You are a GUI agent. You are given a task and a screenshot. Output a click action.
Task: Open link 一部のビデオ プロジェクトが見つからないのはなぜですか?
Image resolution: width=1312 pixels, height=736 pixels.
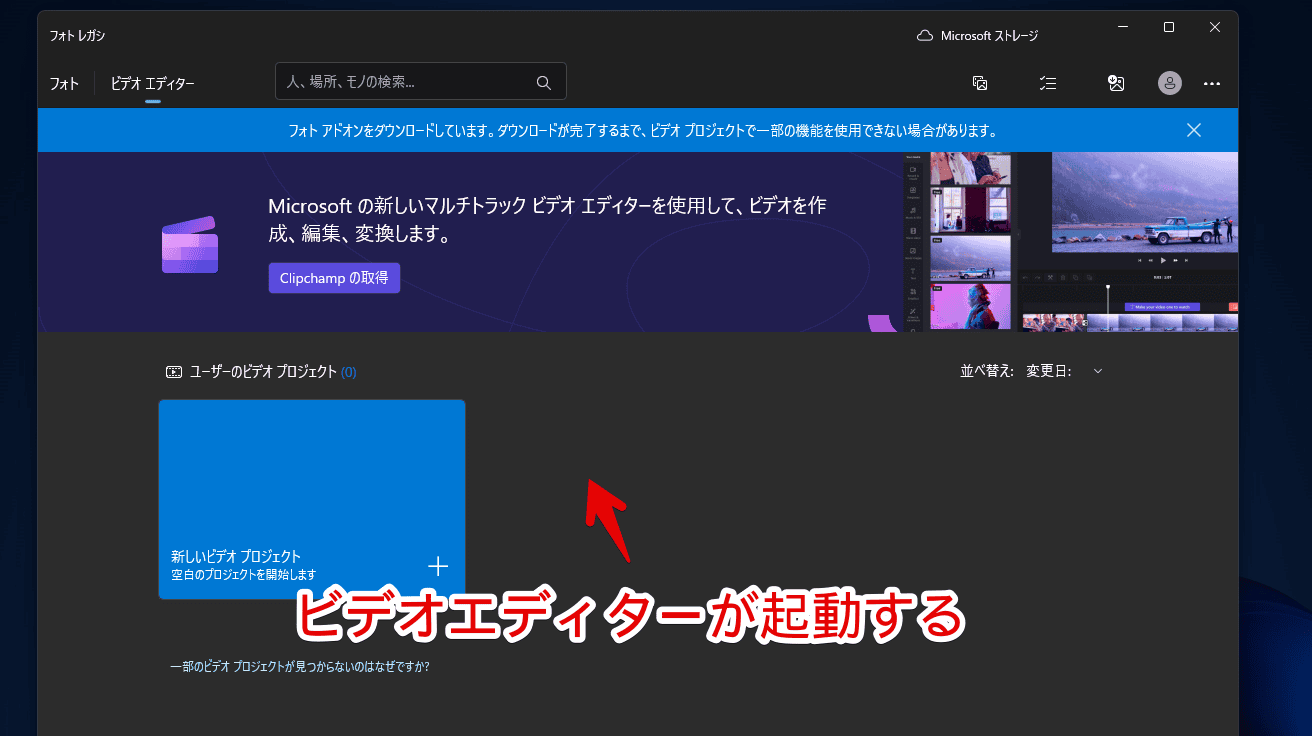pyautogui.click(x=299, y=666)
